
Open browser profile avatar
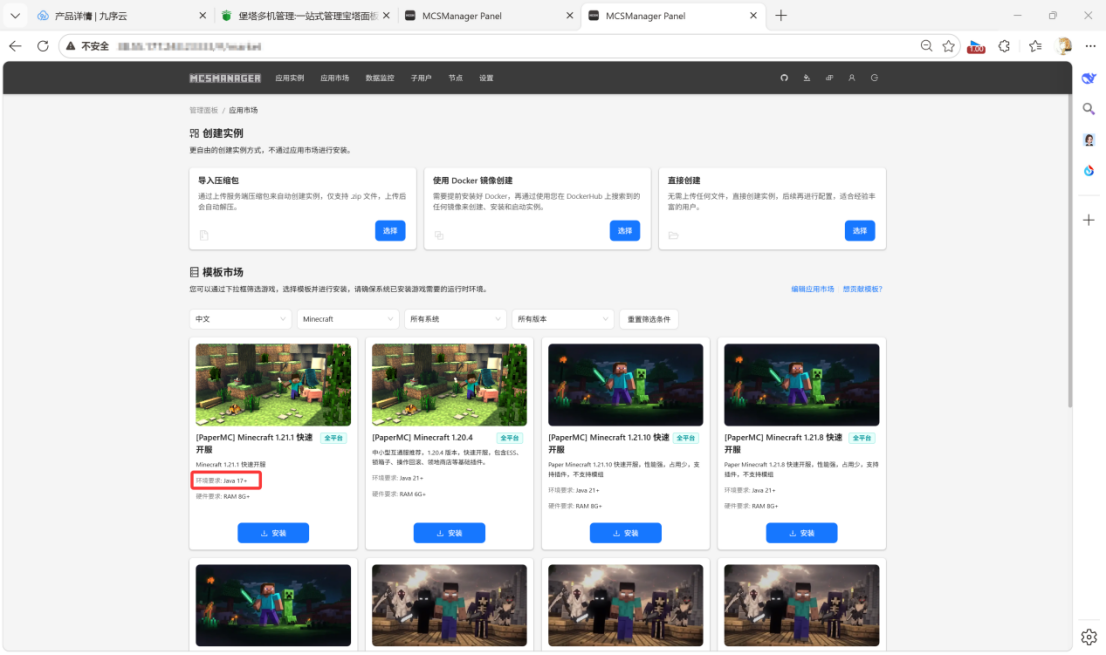(x=1064, y=46)
